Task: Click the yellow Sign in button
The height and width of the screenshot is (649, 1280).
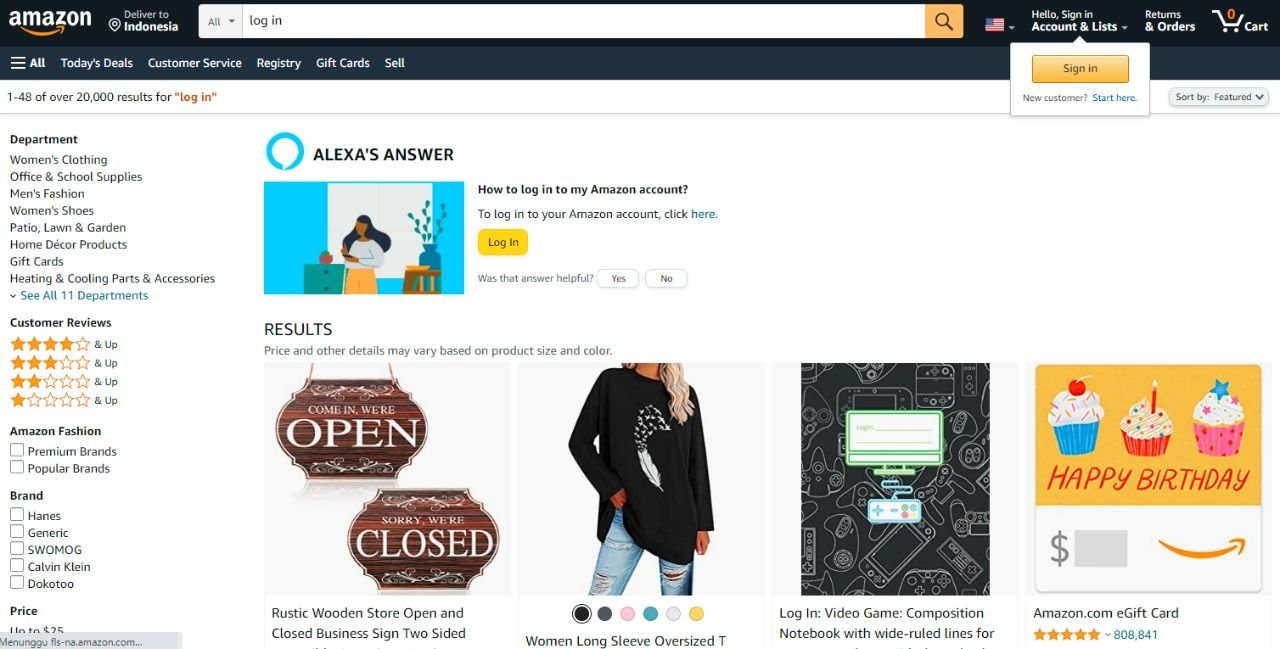Action: [x=1080, y=69]
